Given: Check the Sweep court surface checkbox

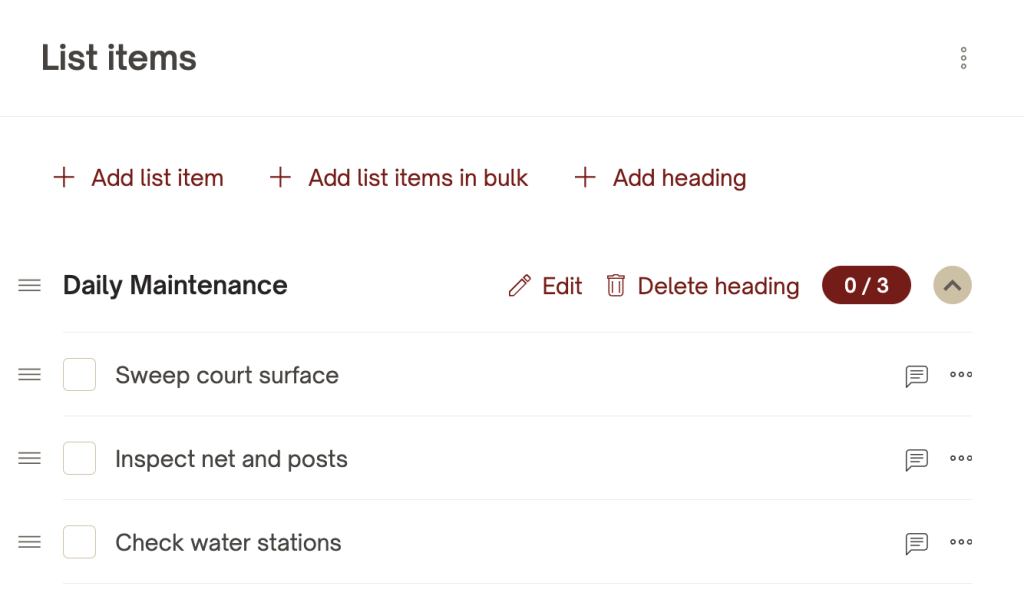Looking at the screenshot, I should point(79,375).
